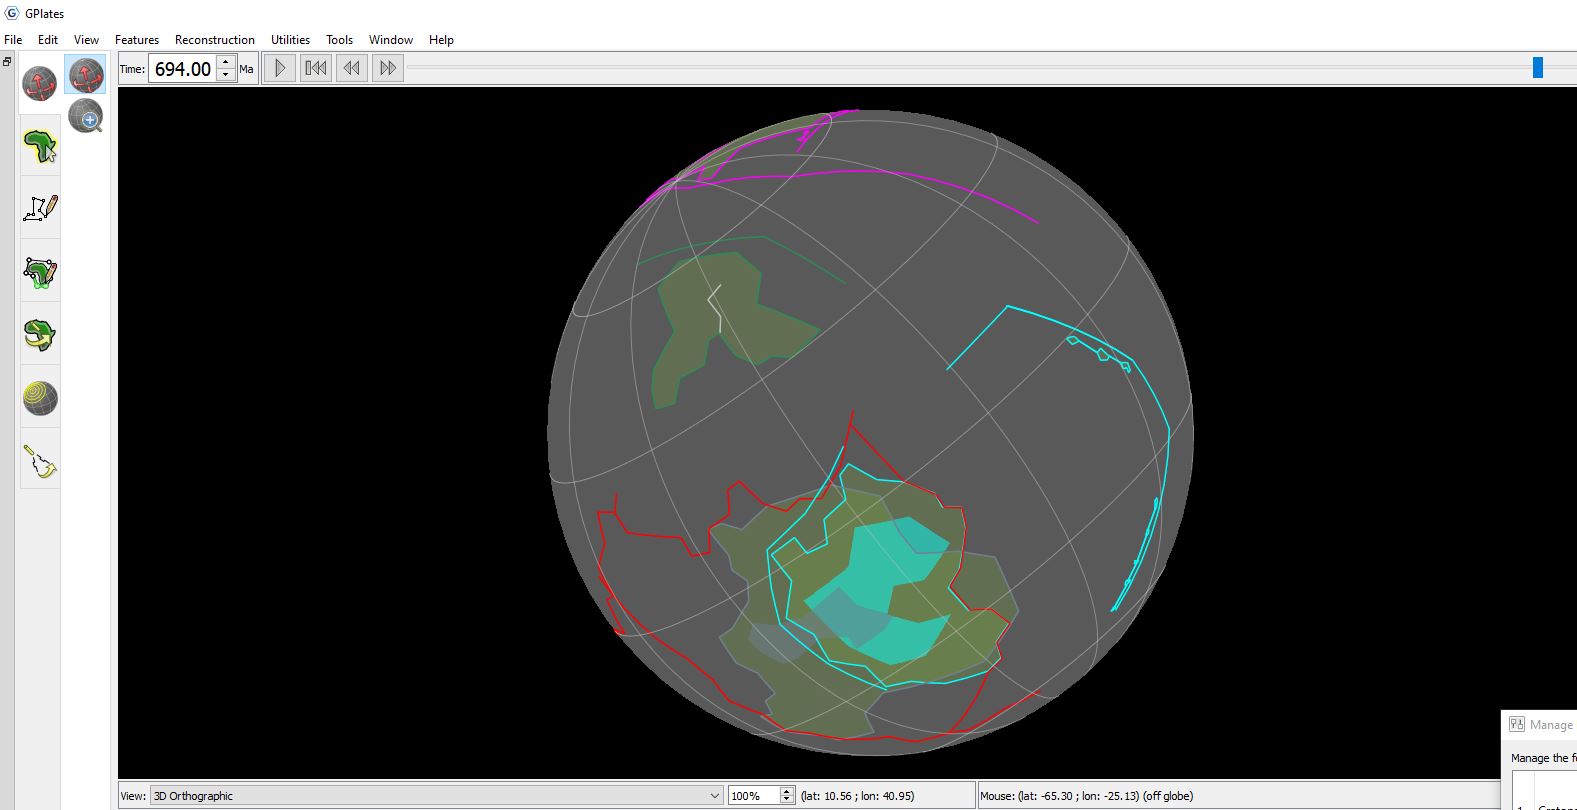Increase the zoom percentage with stepper

[x=787, y=791]
